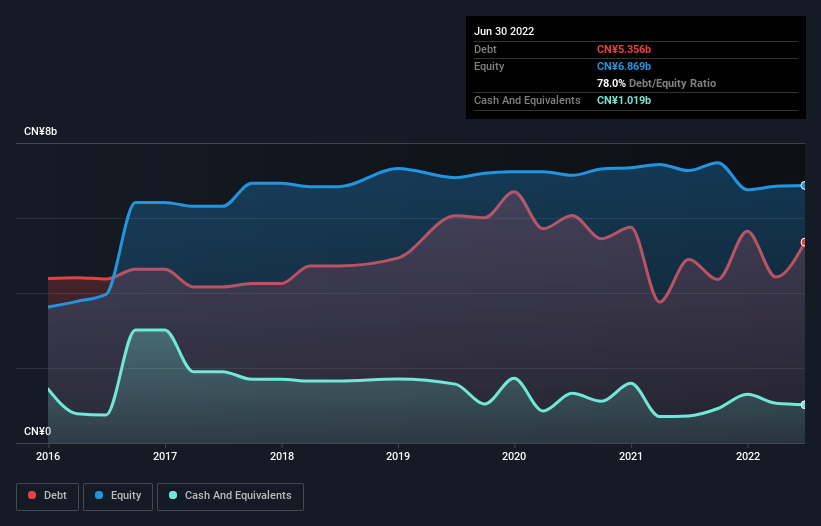Click the Debt value CN¥5.356b
The width and height of the screenshot is (821, 526).
(624, 49)
